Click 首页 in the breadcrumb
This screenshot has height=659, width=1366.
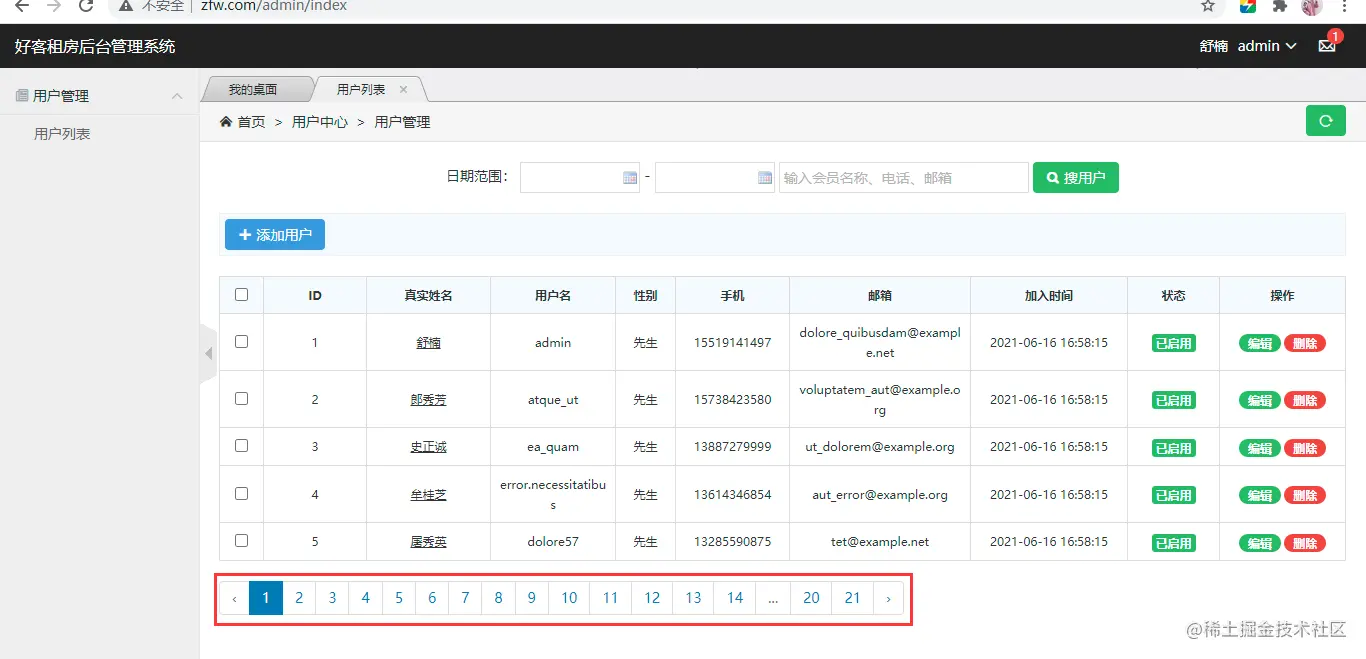point(251,122)
